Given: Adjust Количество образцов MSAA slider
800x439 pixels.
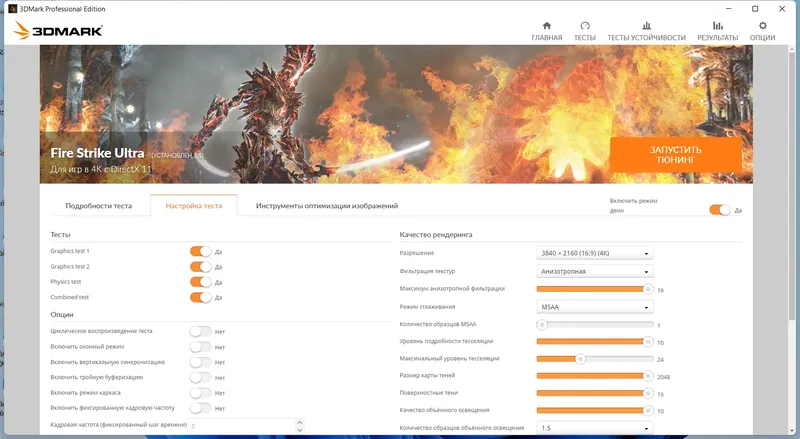Looking at the screenshot, I should (594, 325).
